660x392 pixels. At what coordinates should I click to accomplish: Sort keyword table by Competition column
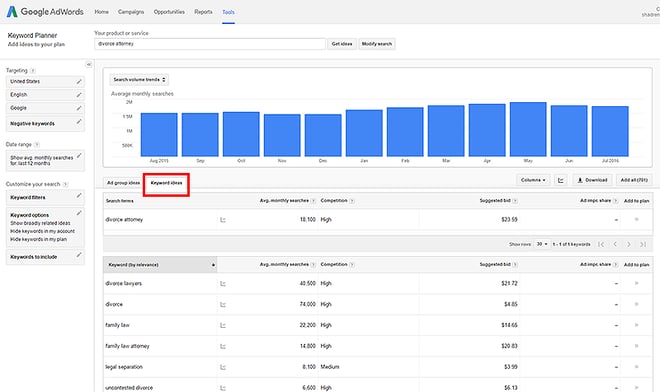coord(334,265)
